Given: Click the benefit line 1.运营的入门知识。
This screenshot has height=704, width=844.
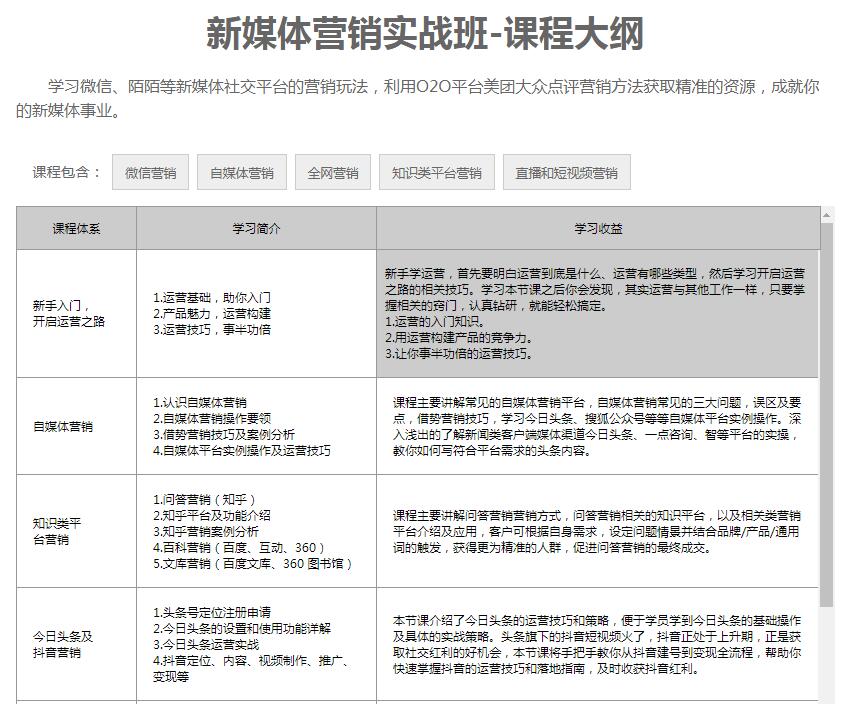Looking at the screenshot, I should 435,322.
